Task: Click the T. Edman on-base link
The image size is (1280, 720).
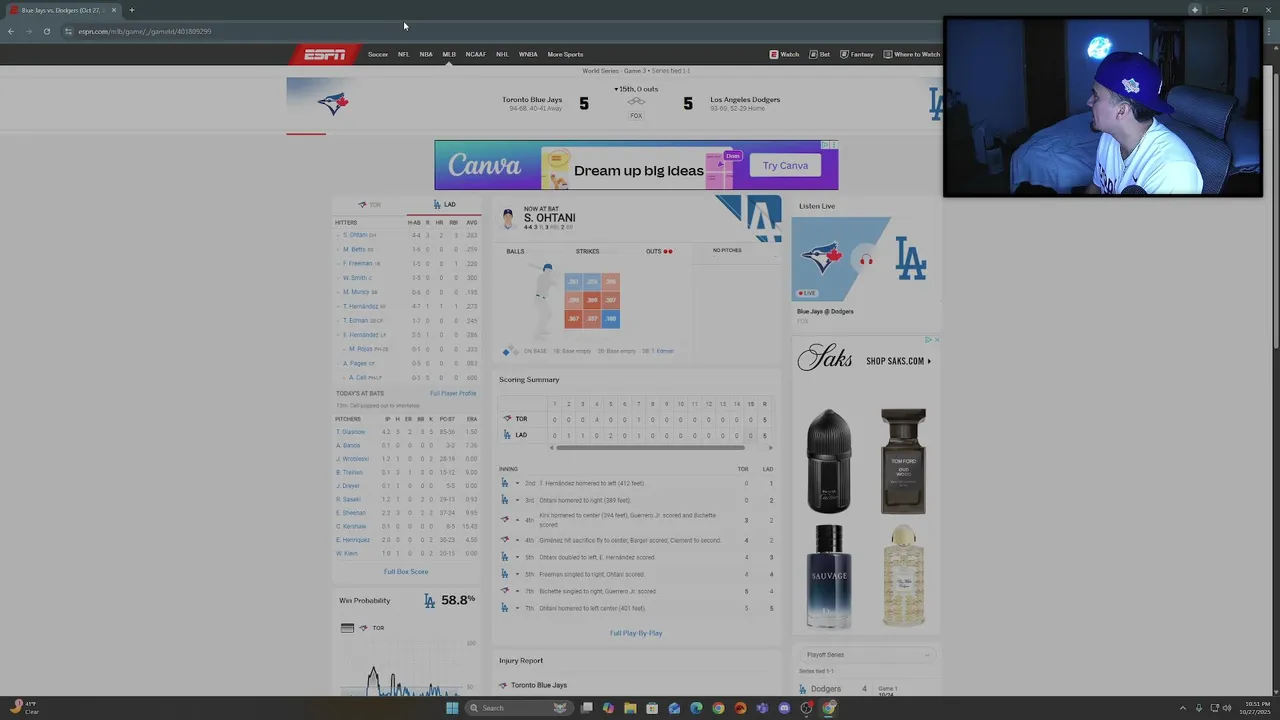Action: click(x=662, y=351)
